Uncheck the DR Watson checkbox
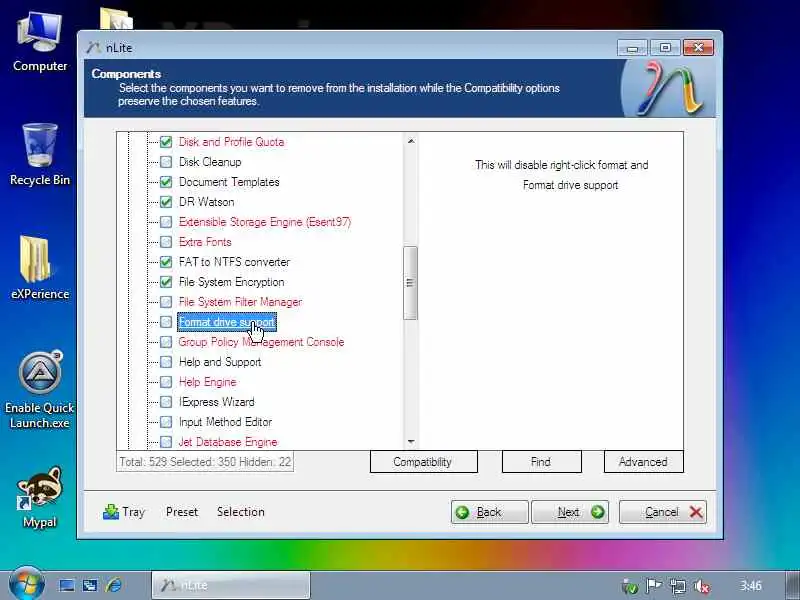This screenshot has height=600, width=800. 166,202
